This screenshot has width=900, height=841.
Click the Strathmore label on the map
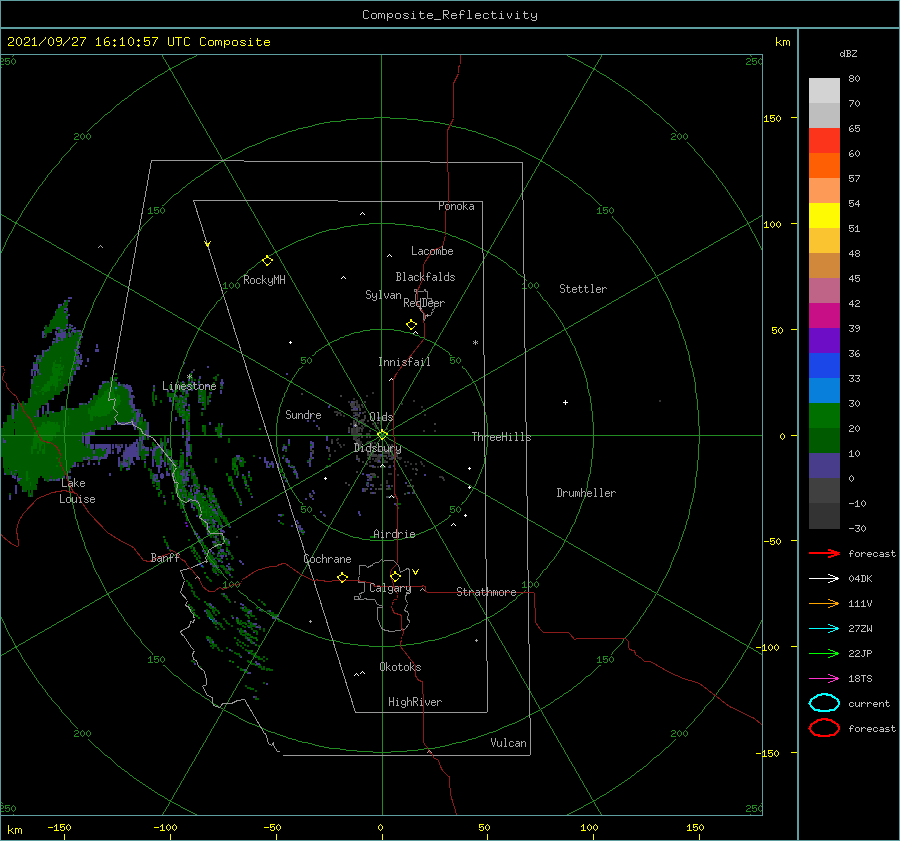[x=486, y=592]
